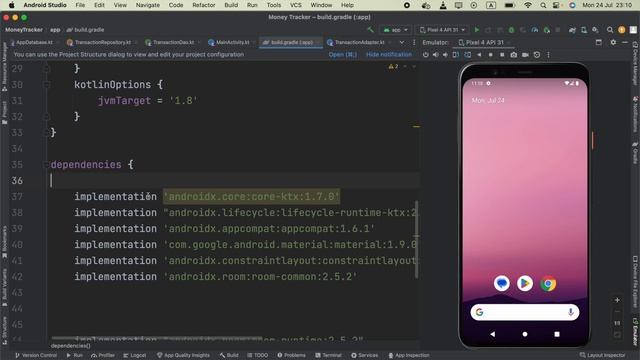Viewport: 640px width, 360px height.
Task: Click the Make Project hammer icon
Action: 371,30
